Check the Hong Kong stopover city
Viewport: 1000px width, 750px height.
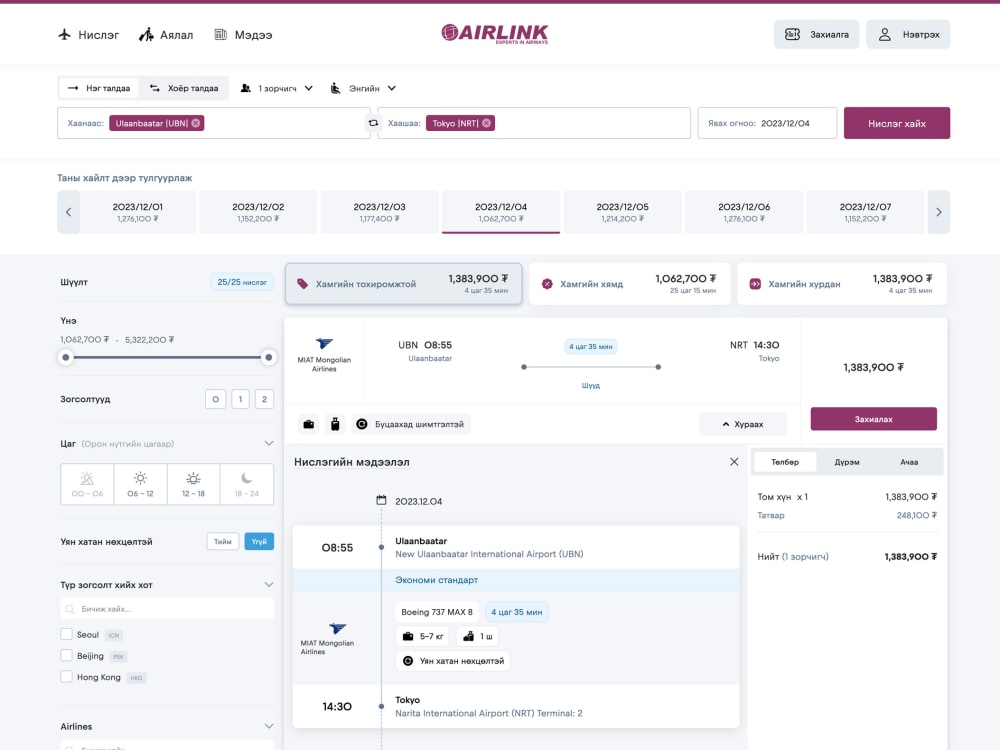pyautogui.click(x=66, y=677)
